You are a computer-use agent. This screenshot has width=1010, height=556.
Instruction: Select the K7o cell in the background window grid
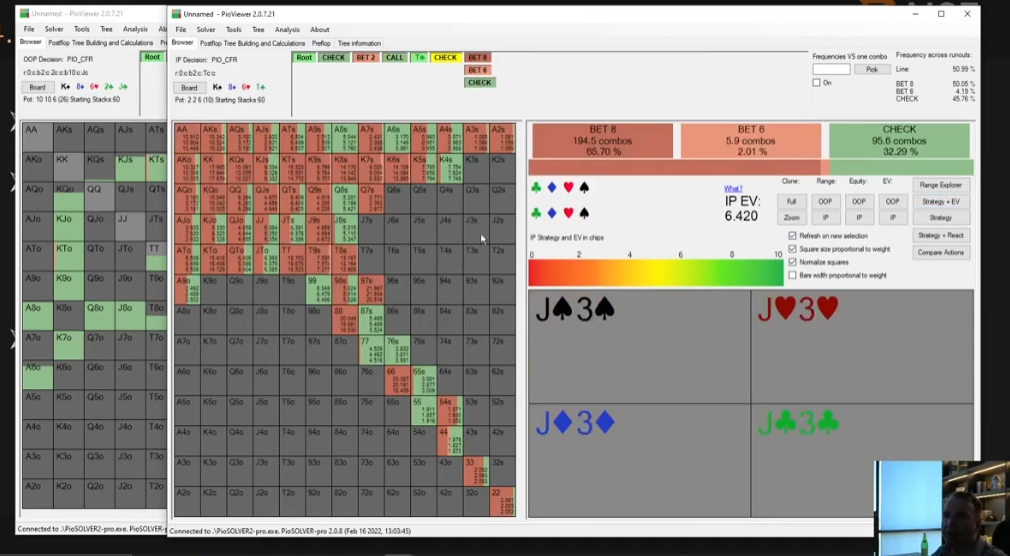click(68, 345)
